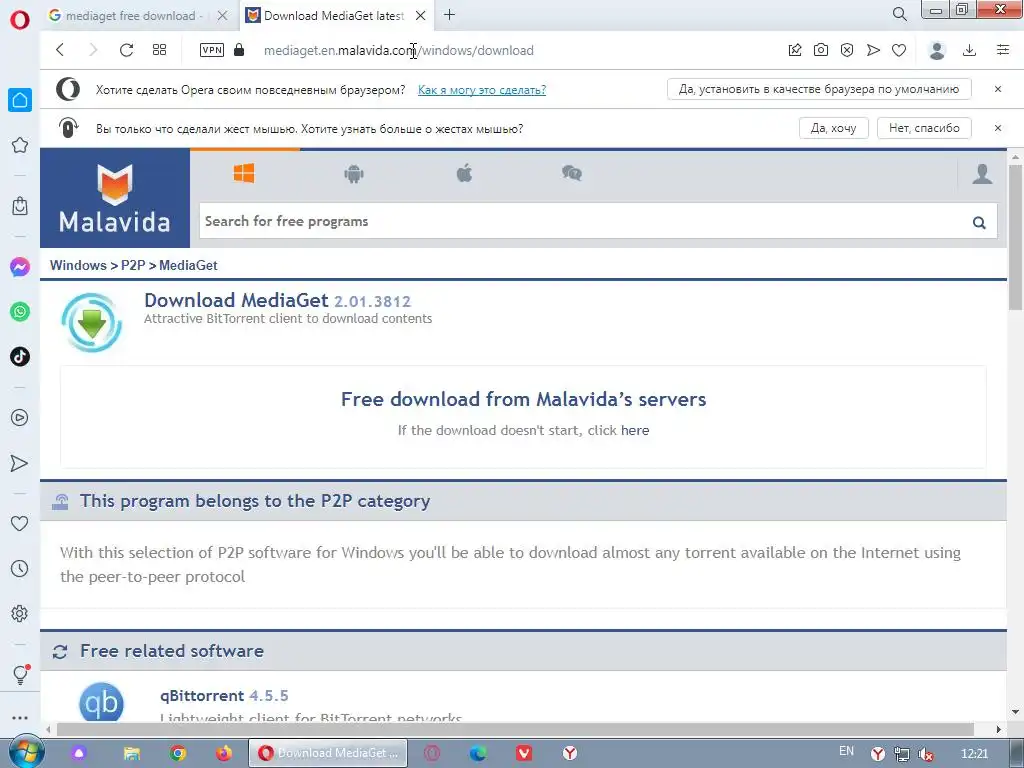Open the Opera account profile icon
Image resolution: width=1024 pixels, height=768 pixels.
click(937, 50)
